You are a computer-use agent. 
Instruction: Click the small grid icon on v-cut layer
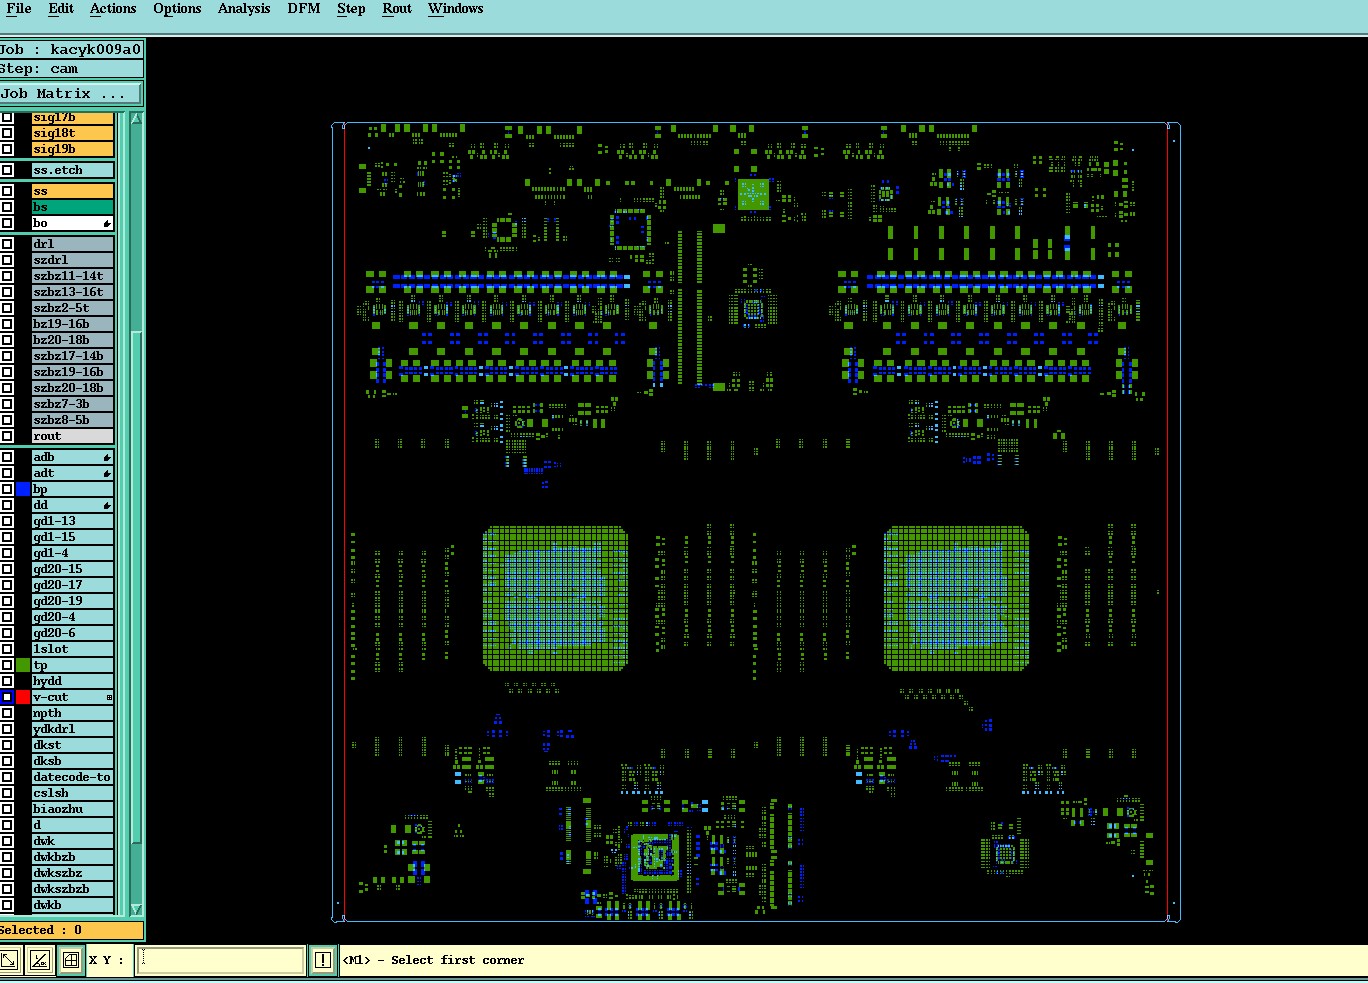pos(109,697)
